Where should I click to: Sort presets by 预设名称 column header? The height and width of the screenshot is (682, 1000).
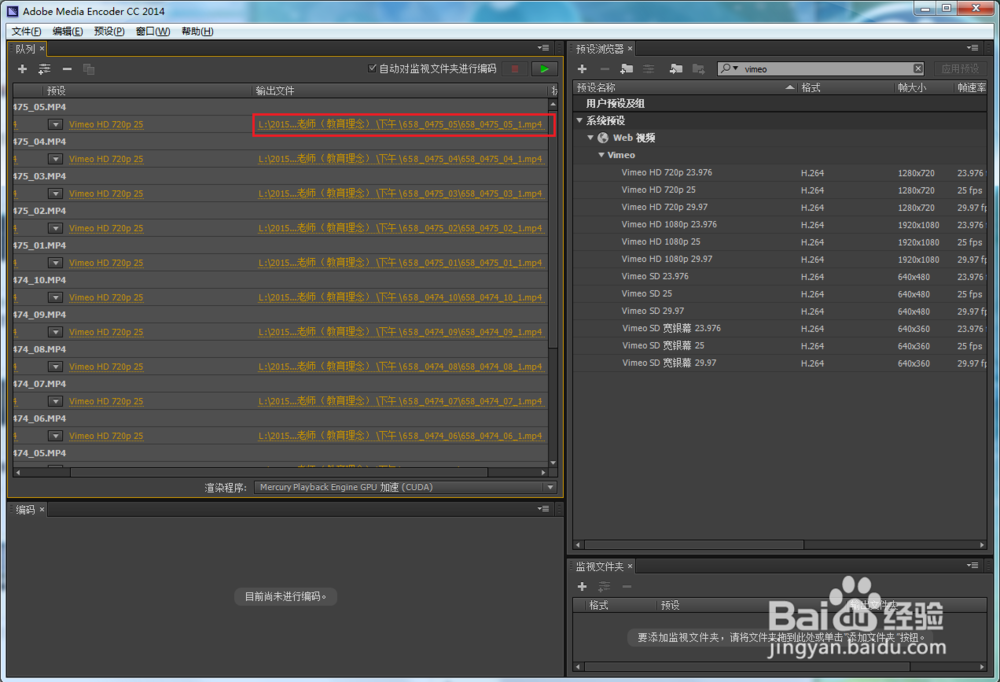(686, 87)
